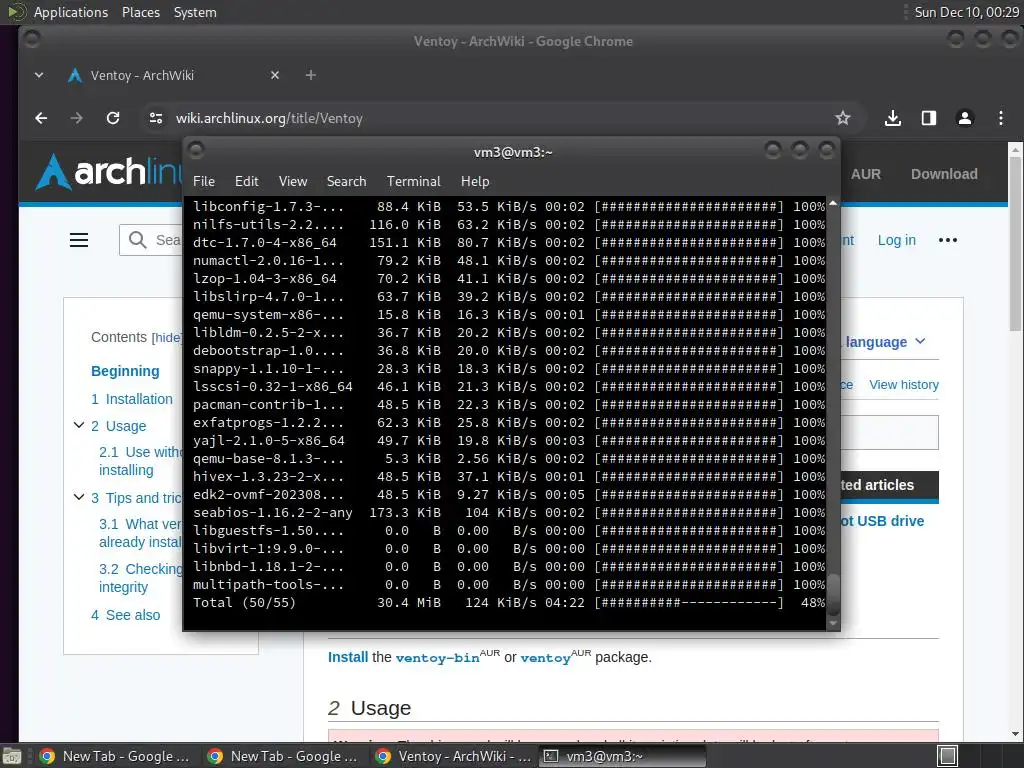Image resolution: width=1024 pixels, height=768 pixels.
Task: Click the Applications menu logo icon
Action: [x=16, y=12]
